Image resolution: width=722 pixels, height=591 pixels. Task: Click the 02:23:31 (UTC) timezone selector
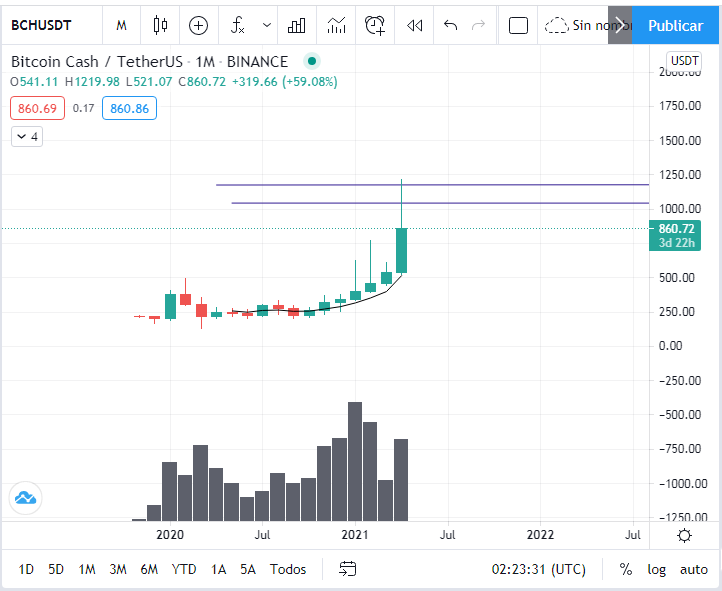click(x=538, y=569)
